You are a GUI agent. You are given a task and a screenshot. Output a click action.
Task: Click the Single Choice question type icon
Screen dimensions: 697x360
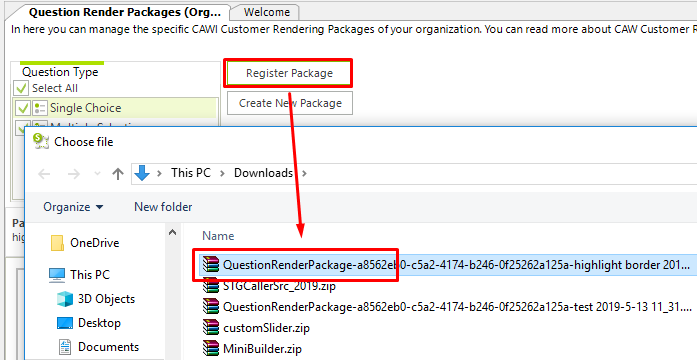tap(40, 108)
